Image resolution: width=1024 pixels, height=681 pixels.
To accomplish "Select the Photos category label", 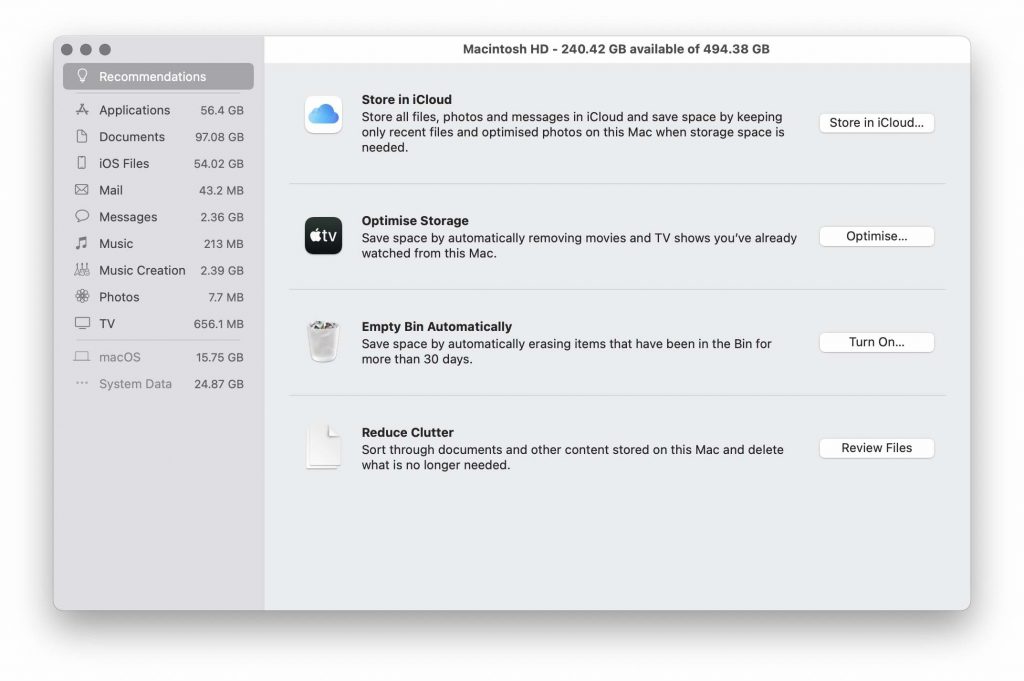I will 119,297.
